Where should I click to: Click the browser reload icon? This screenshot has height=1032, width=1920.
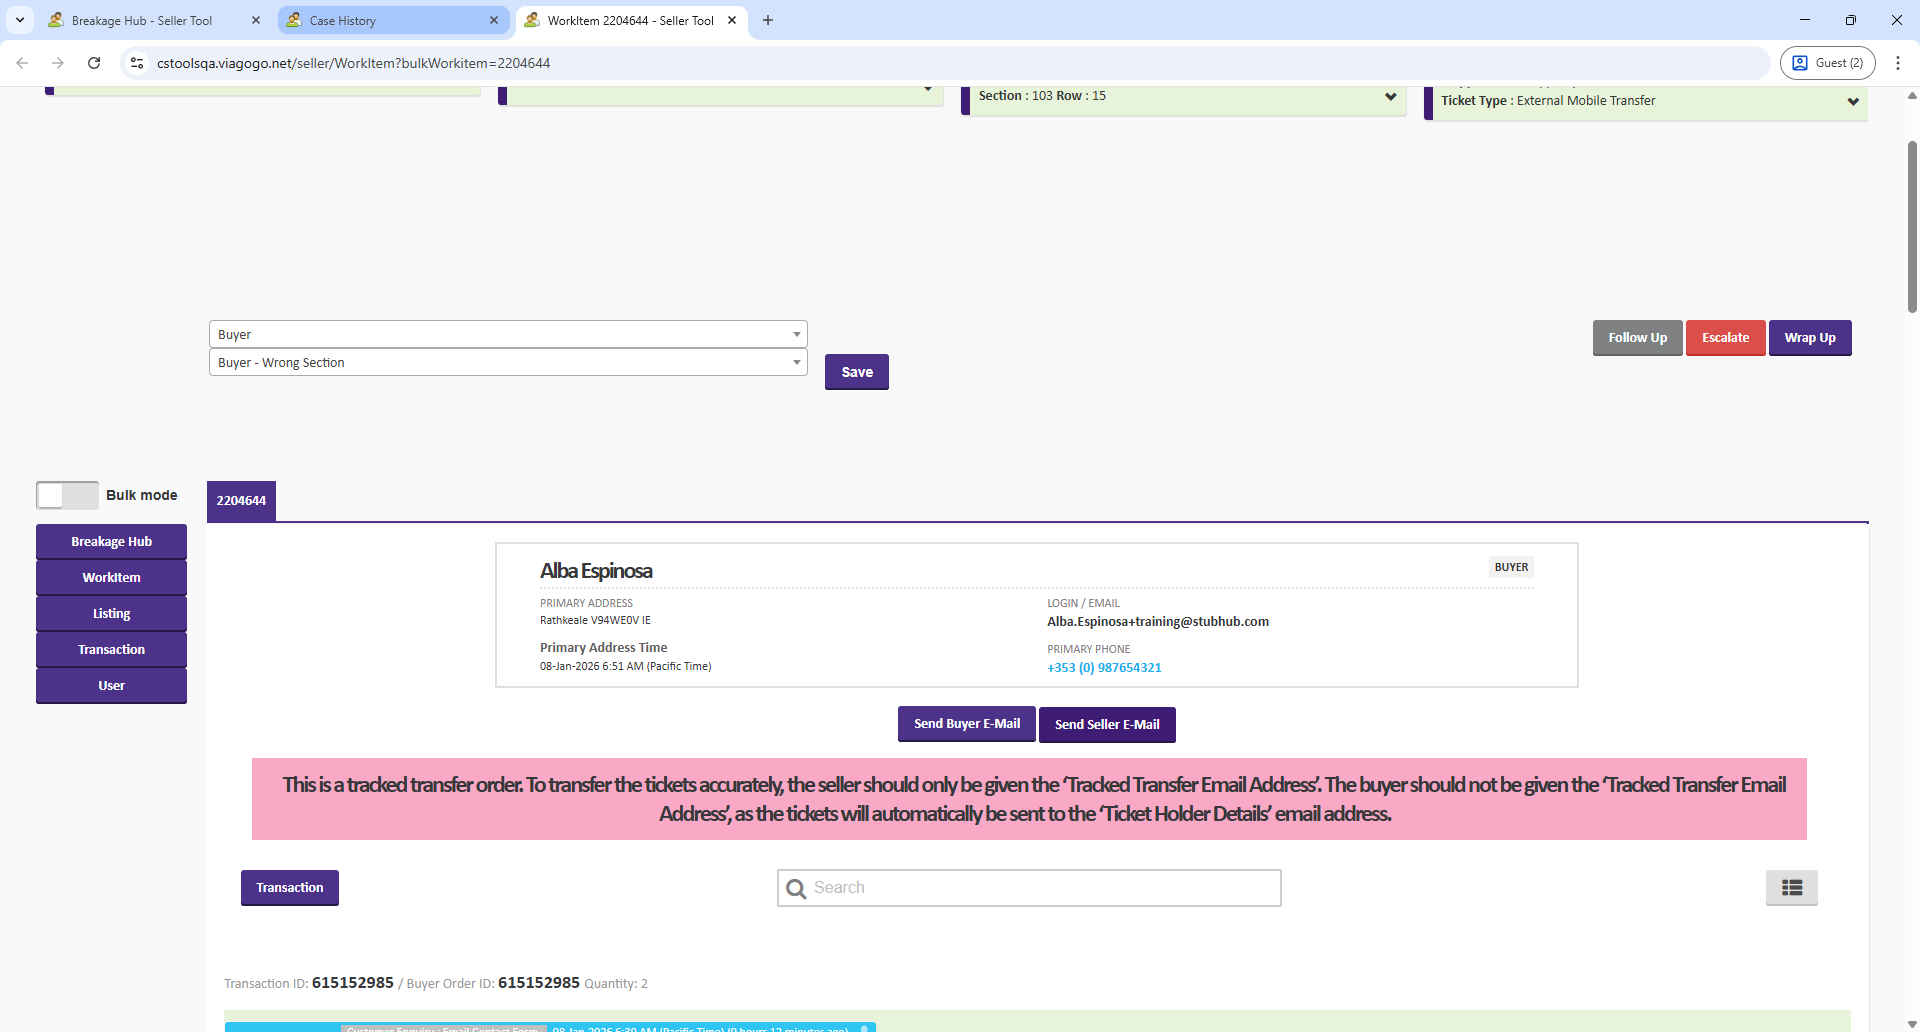pos(94,63)
